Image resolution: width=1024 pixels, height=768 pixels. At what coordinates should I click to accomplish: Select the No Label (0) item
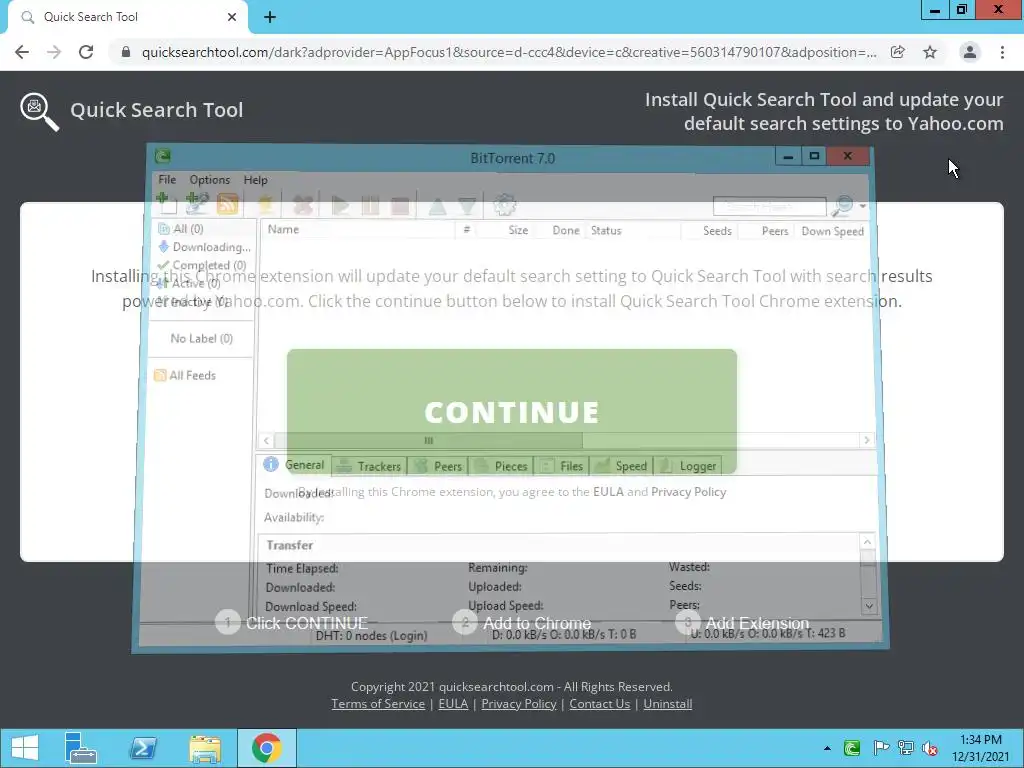pos(201,338)
